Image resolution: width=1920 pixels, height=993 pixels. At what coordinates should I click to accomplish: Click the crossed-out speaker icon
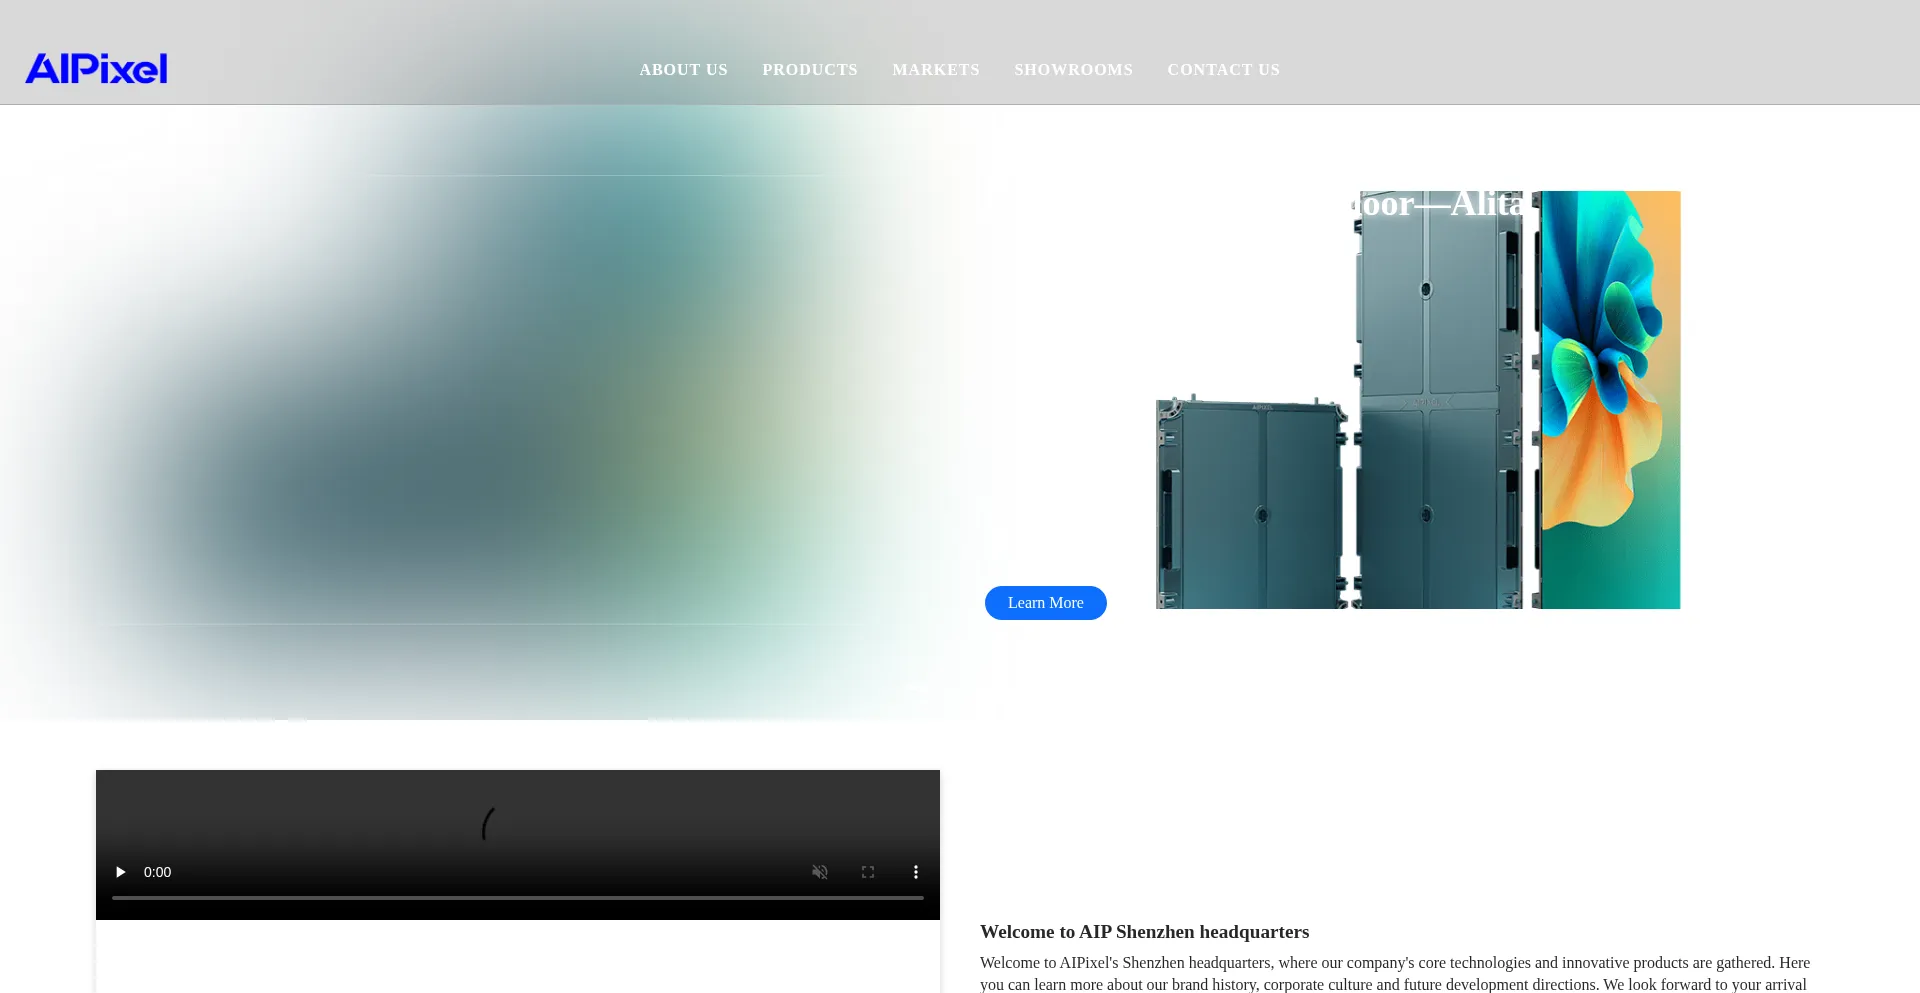click(819, 871)
